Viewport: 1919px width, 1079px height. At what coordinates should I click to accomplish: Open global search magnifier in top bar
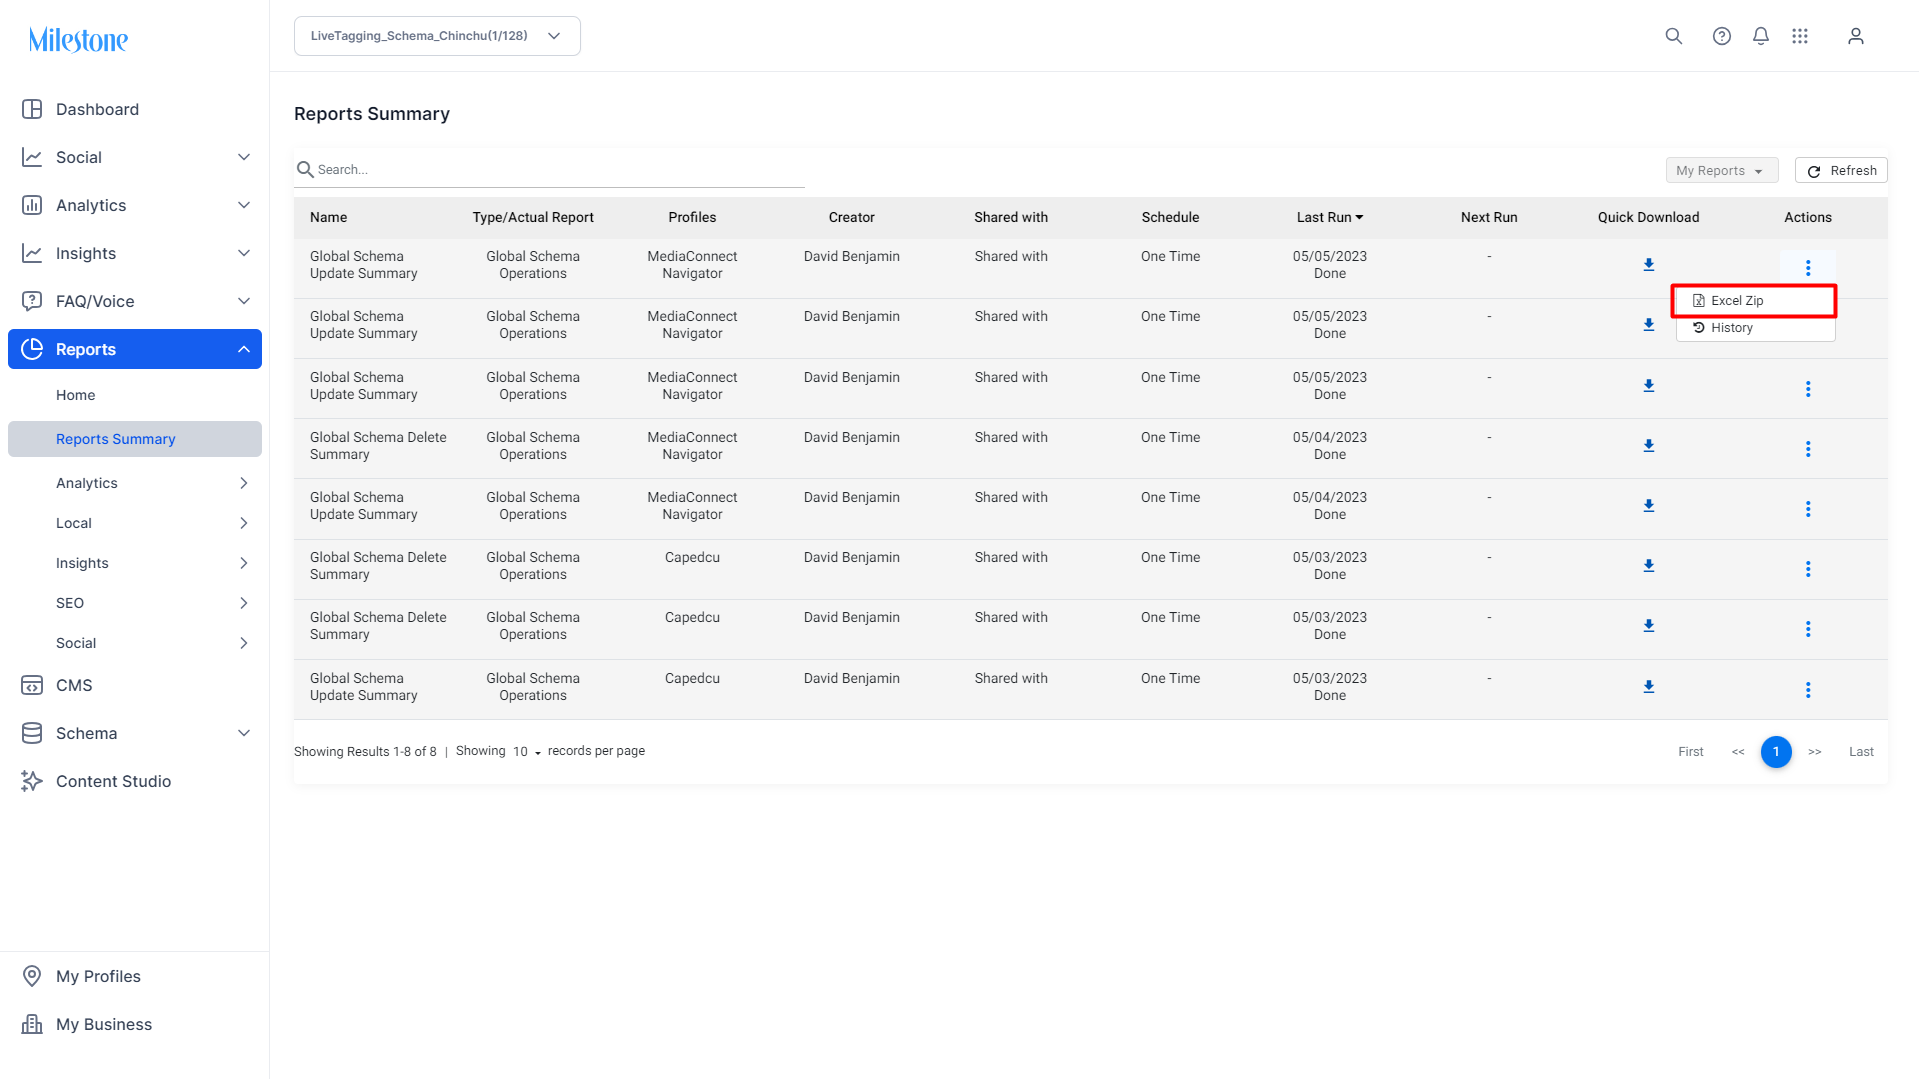[1673, 36]
